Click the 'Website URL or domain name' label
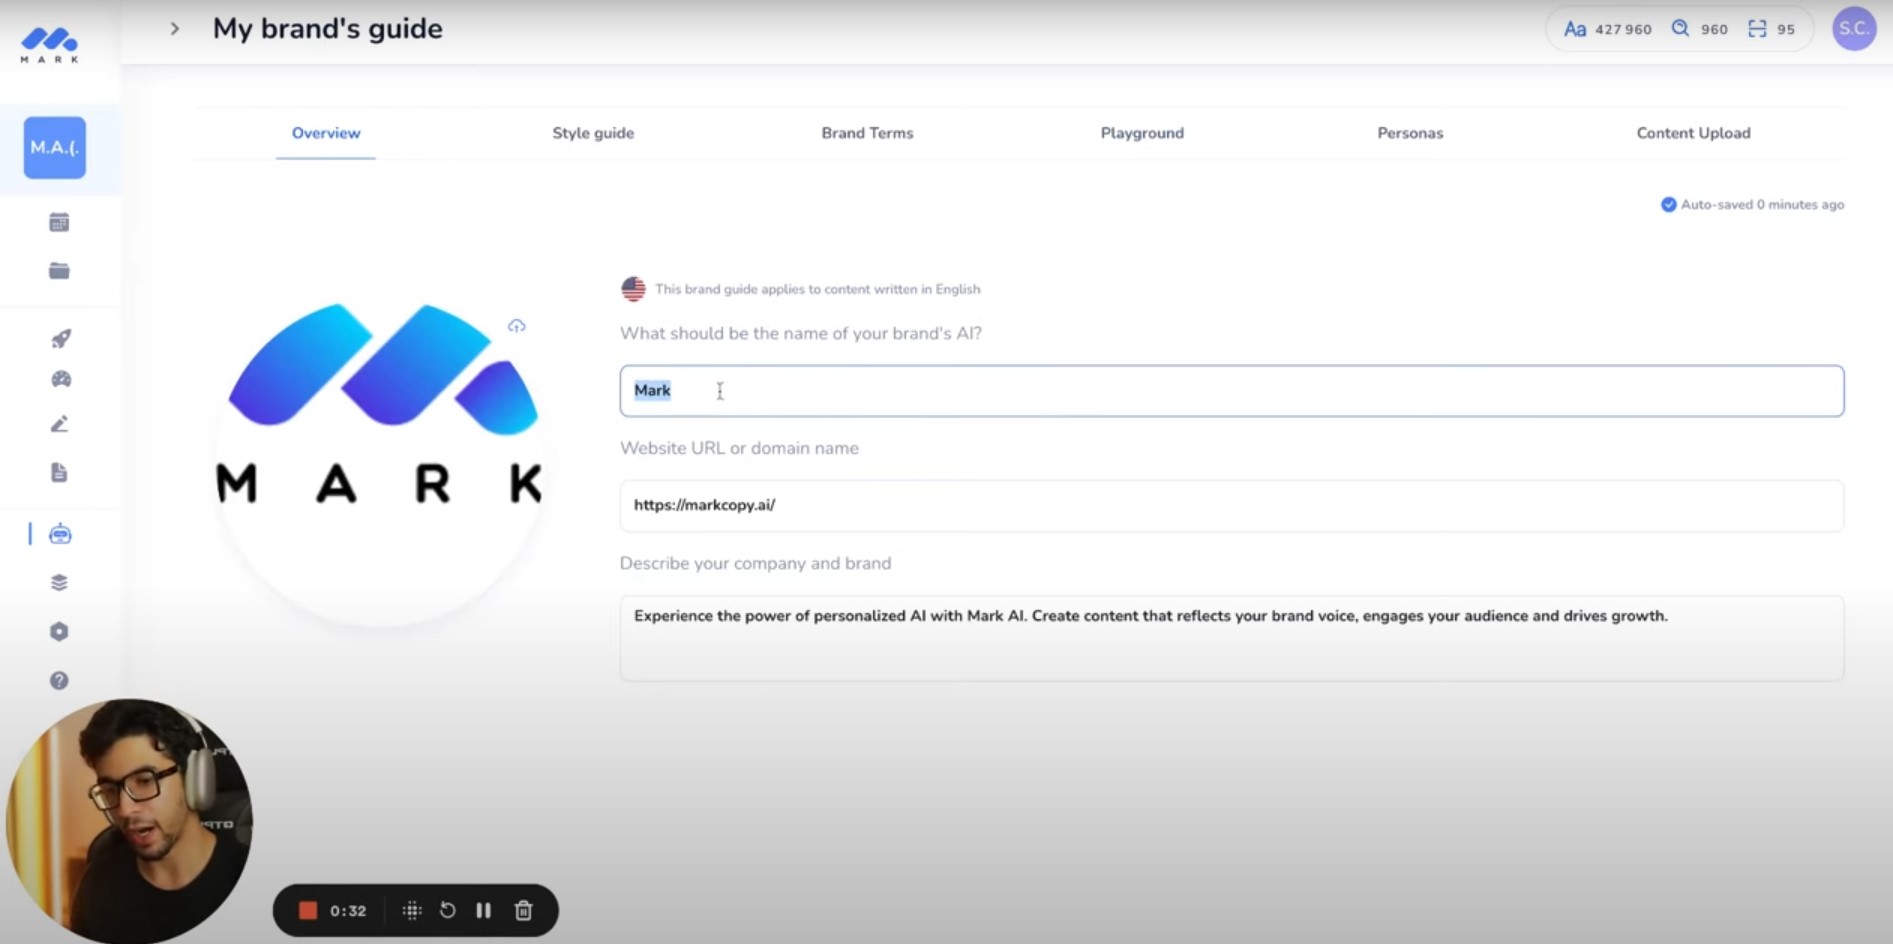Image resolution: width=1893 pixels, height=944 pixels. coord(739,449)
